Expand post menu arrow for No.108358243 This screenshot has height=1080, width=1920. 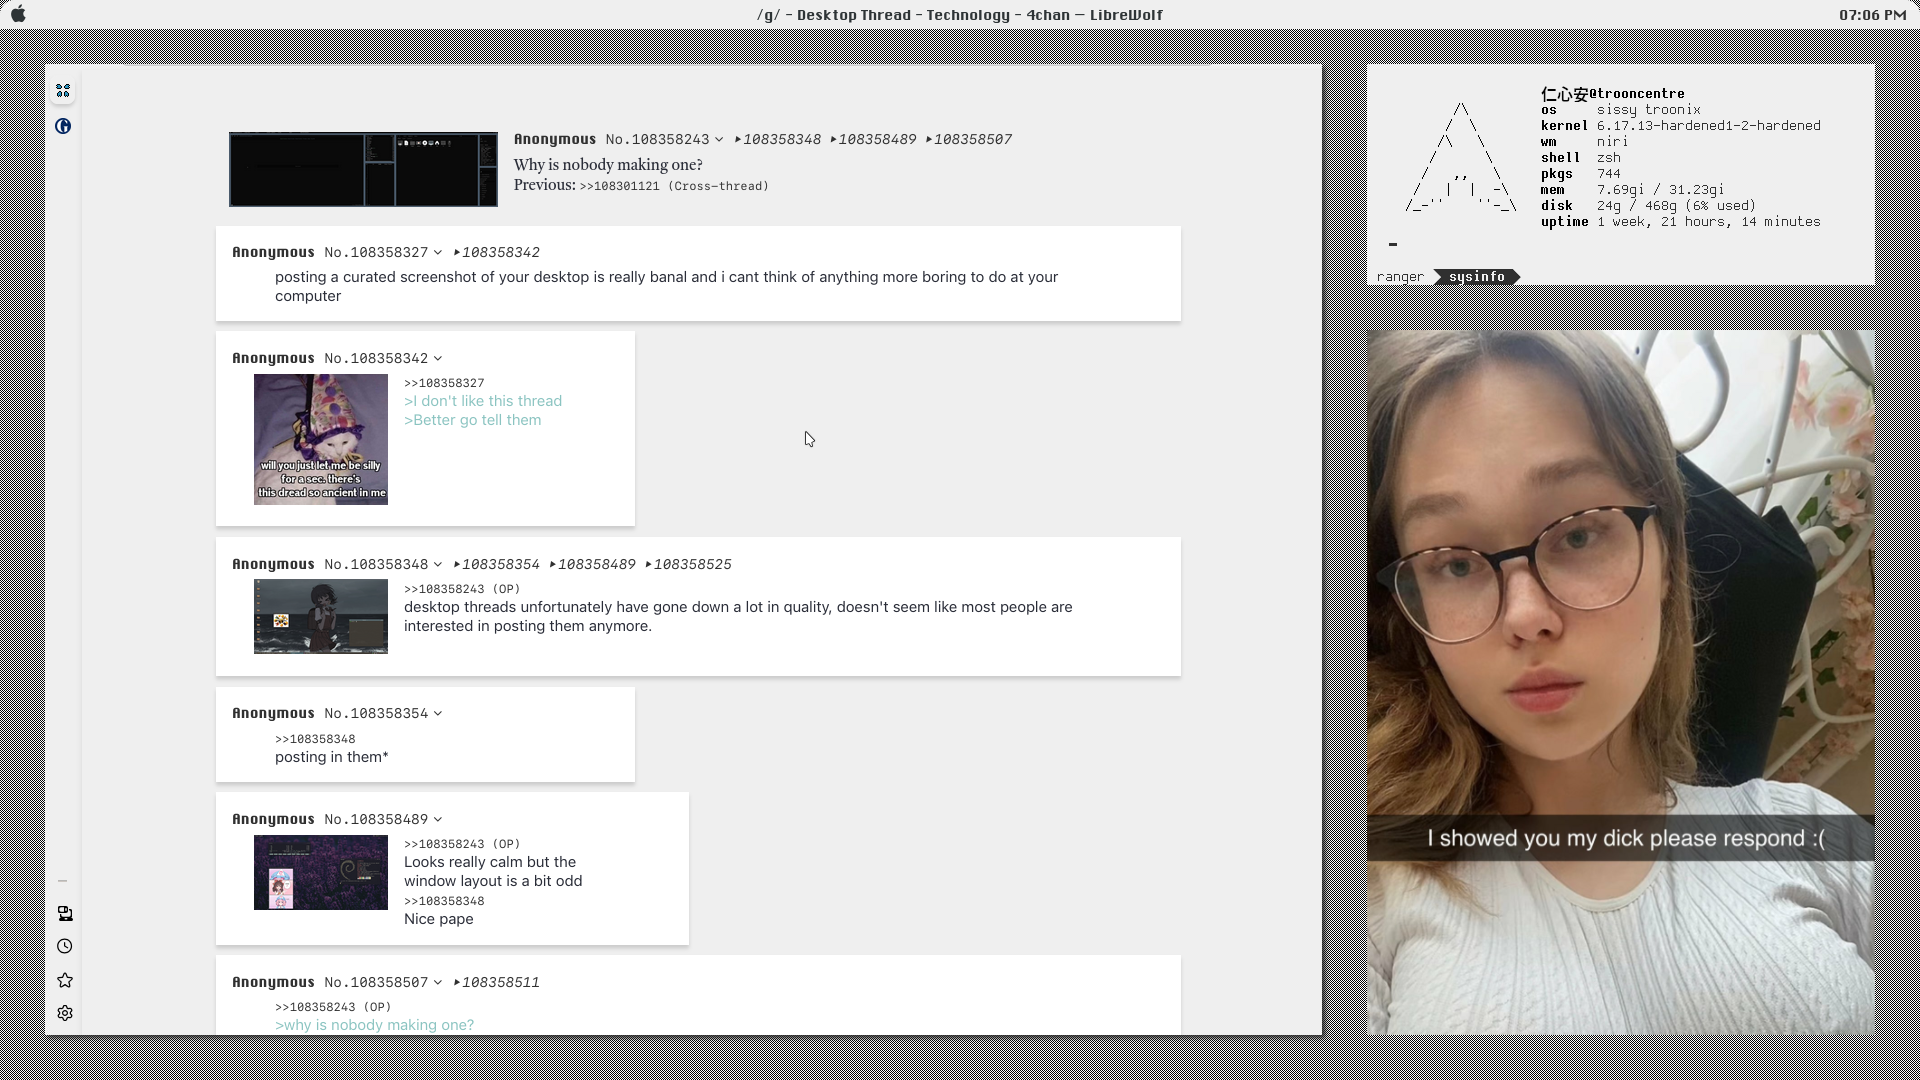719,140
